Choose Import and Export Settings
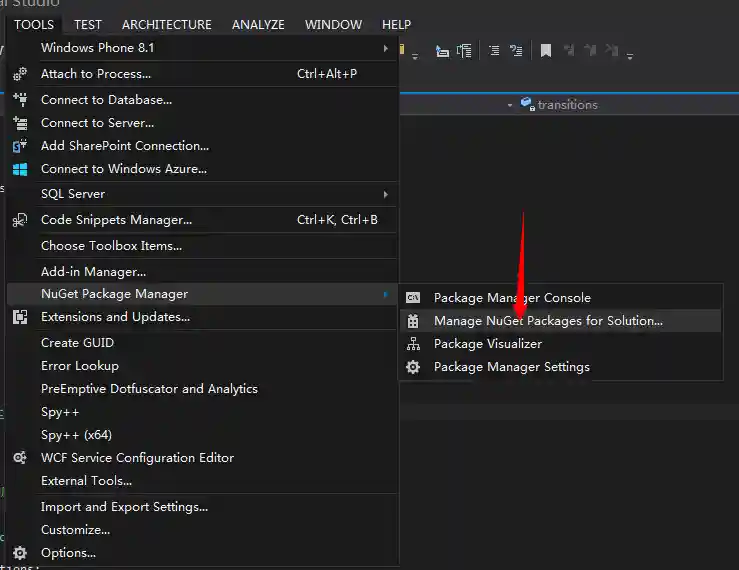 click(124, 507)
